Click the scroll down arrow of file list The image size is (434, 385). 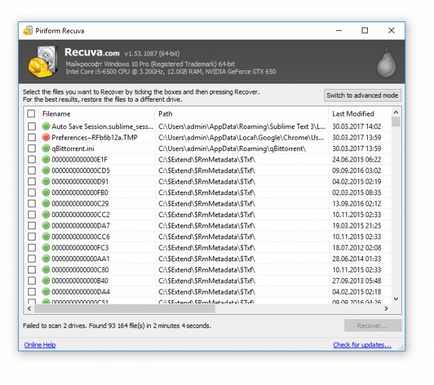point(396,299)
